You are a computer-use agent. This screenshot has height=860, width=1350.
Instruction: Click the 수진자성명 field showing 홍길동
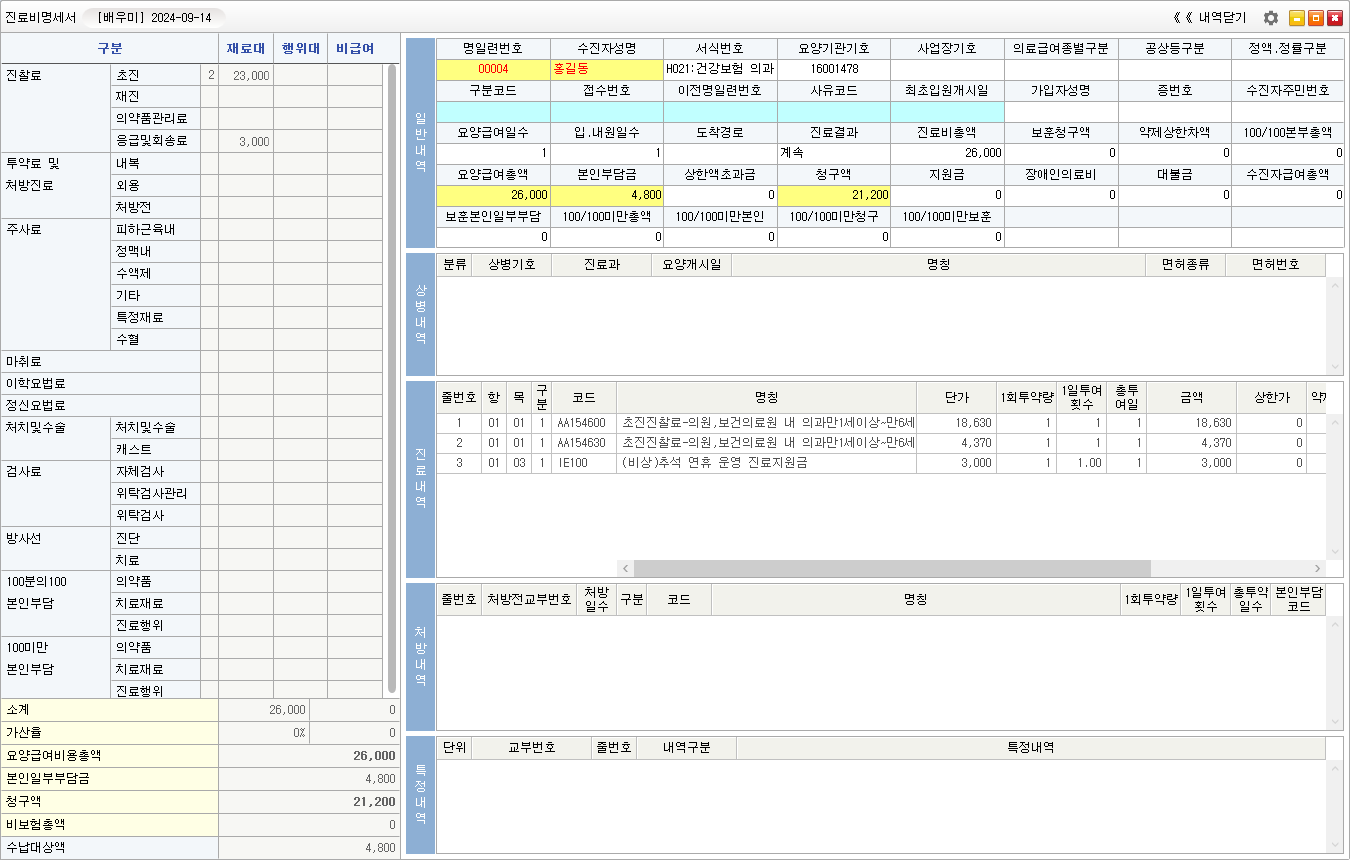pyautogui.click(x=606, y=69)
